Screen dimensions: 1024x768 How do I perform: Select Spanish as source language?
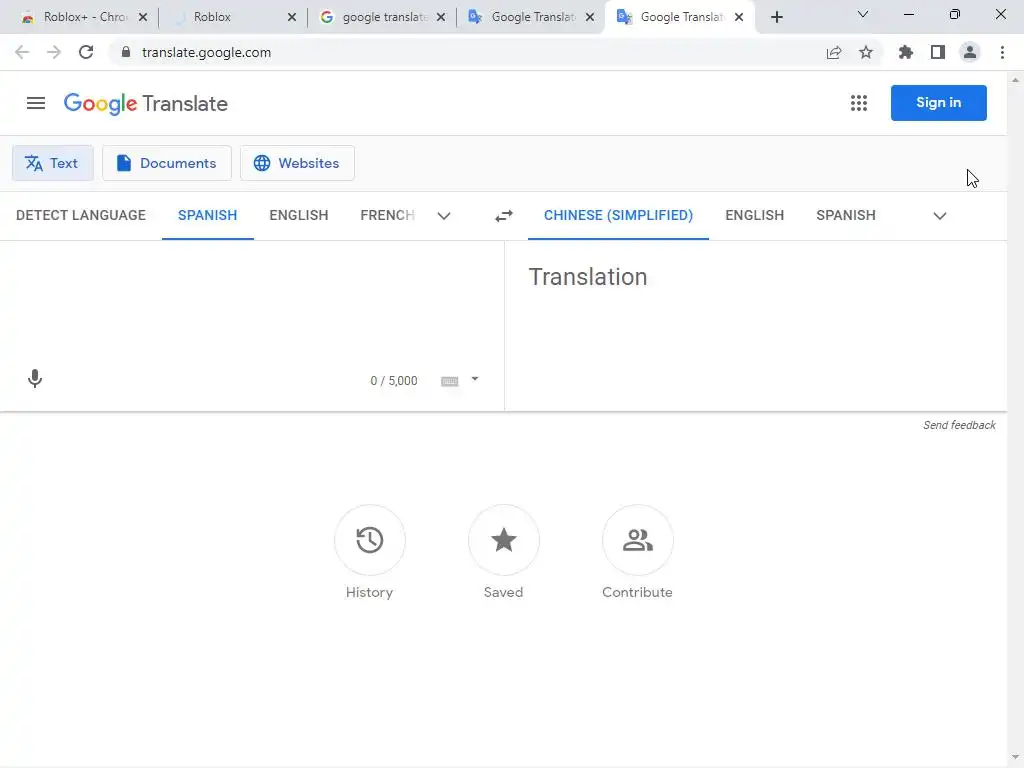click(208, 216)
